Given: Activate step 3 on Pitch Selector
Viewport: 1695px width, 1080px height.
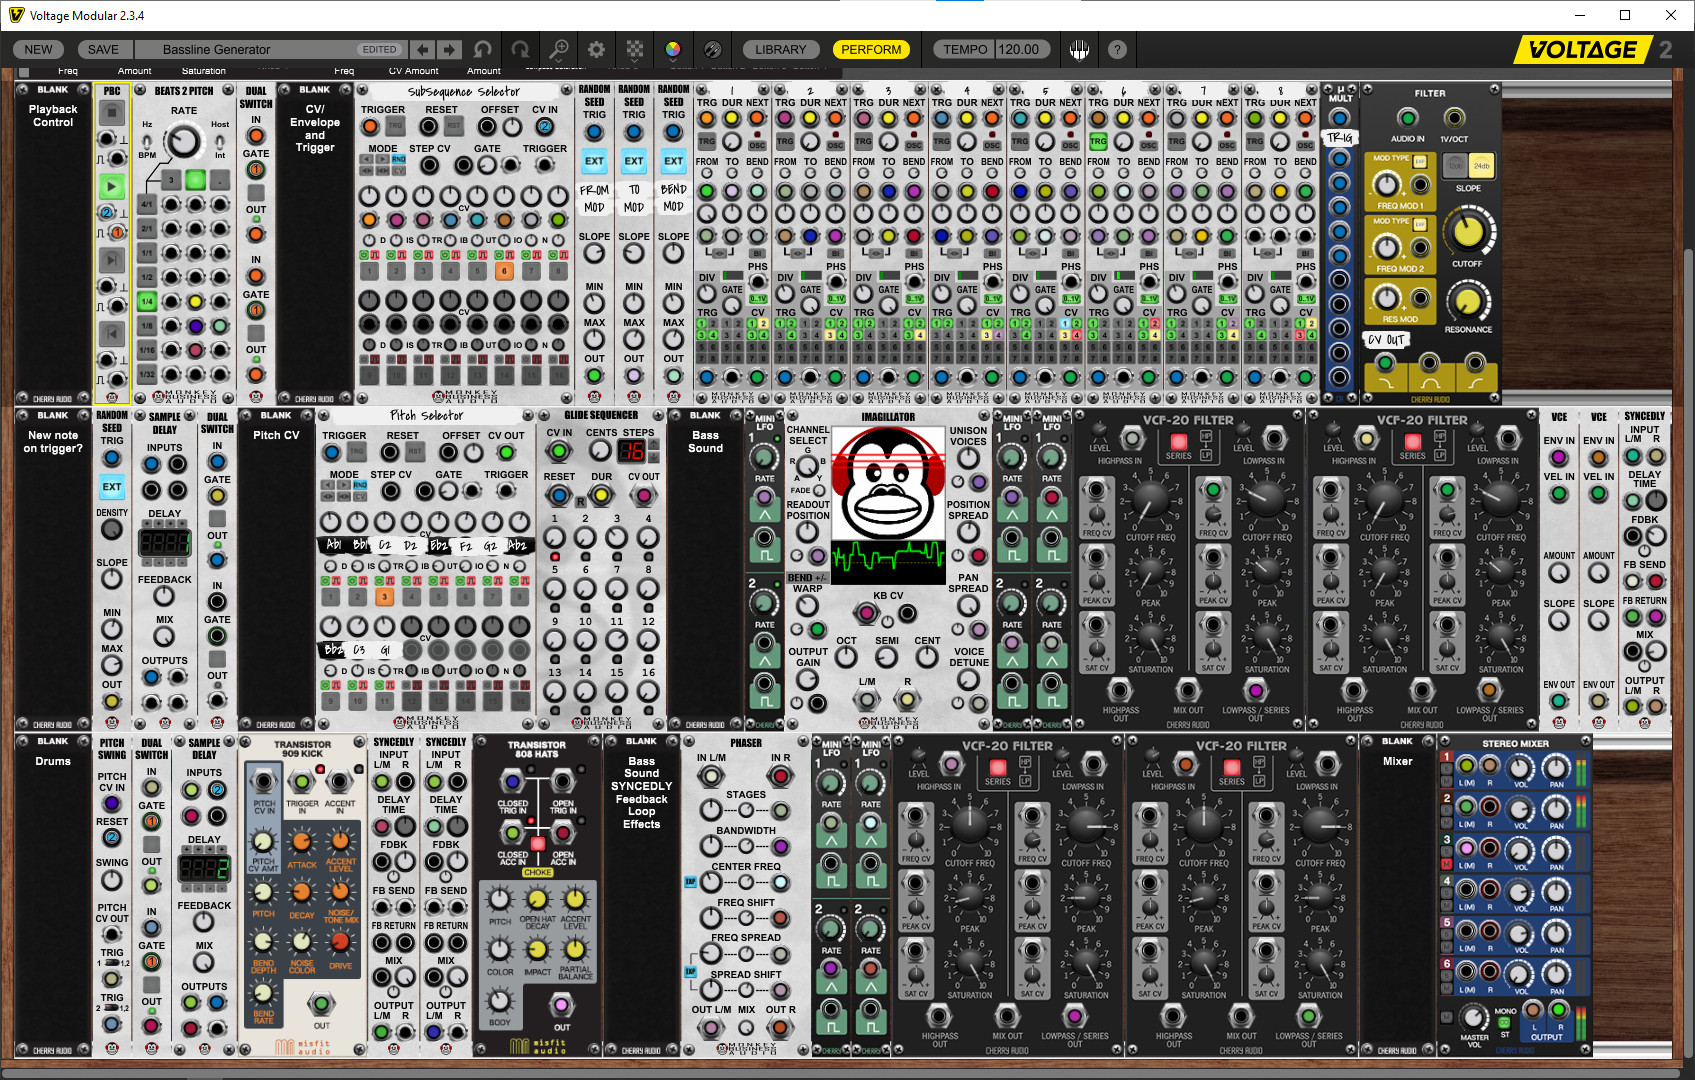Looking at the screenshot, I should (384, 597).
